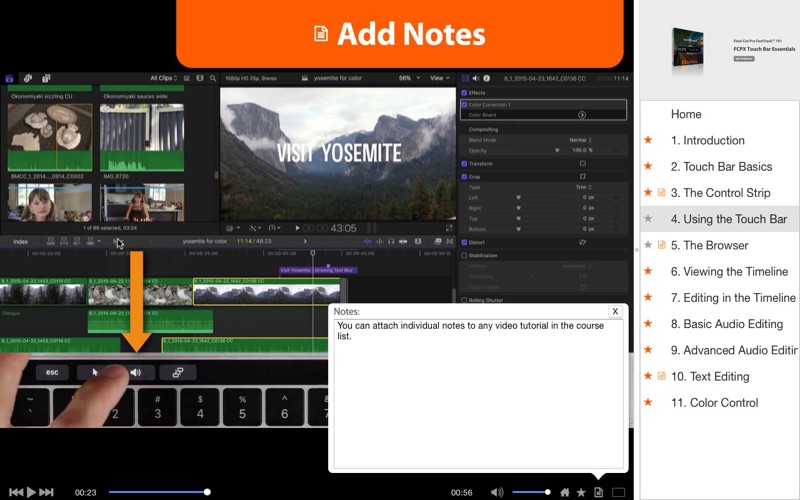The height and width of the screenshot is (500, 800).
Task: Skip to the previous tutorial video
Action: click(x=16, y=492)
